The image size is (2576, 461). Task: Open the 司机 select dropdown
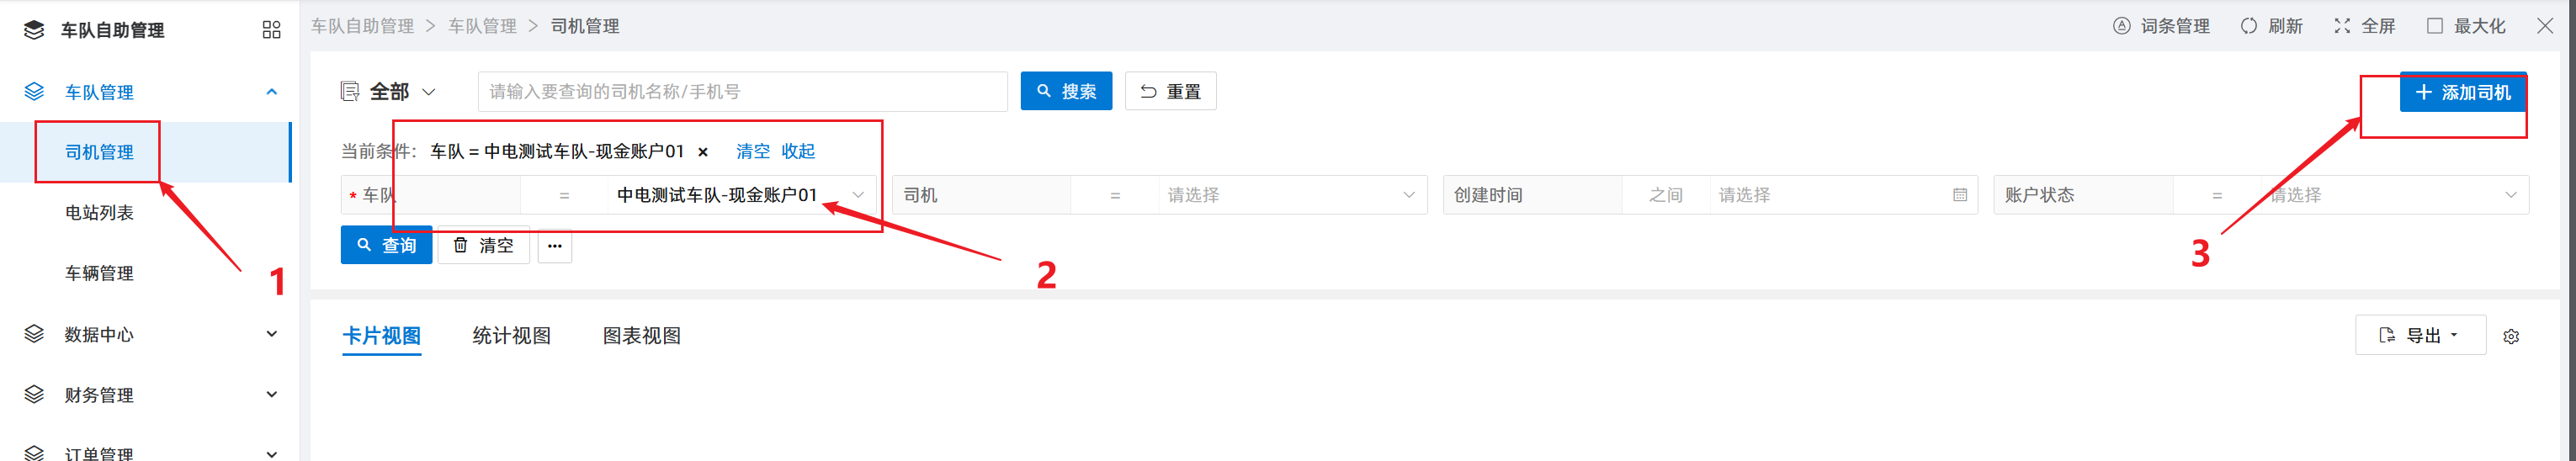(1290, 195)
